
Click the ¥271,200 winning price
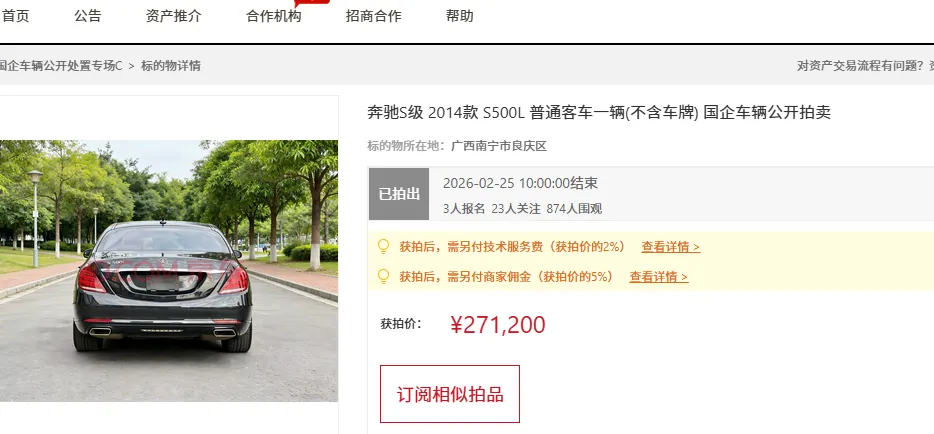(497, 324)
